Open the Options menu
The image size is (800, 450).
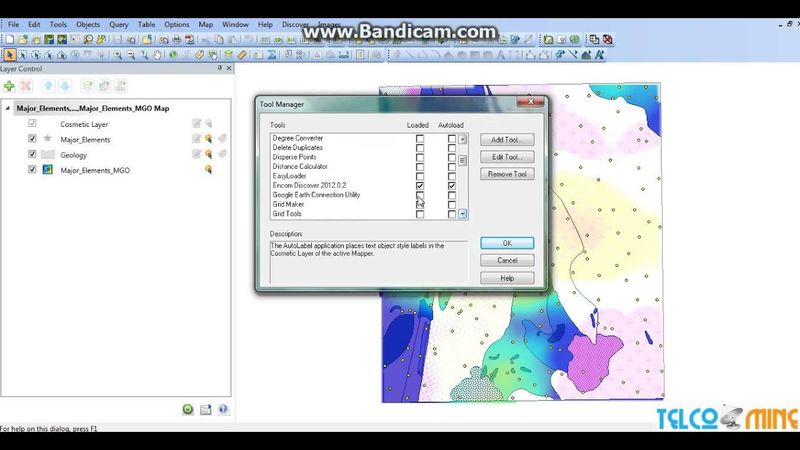pyautogui.click(x=177, y=24)
